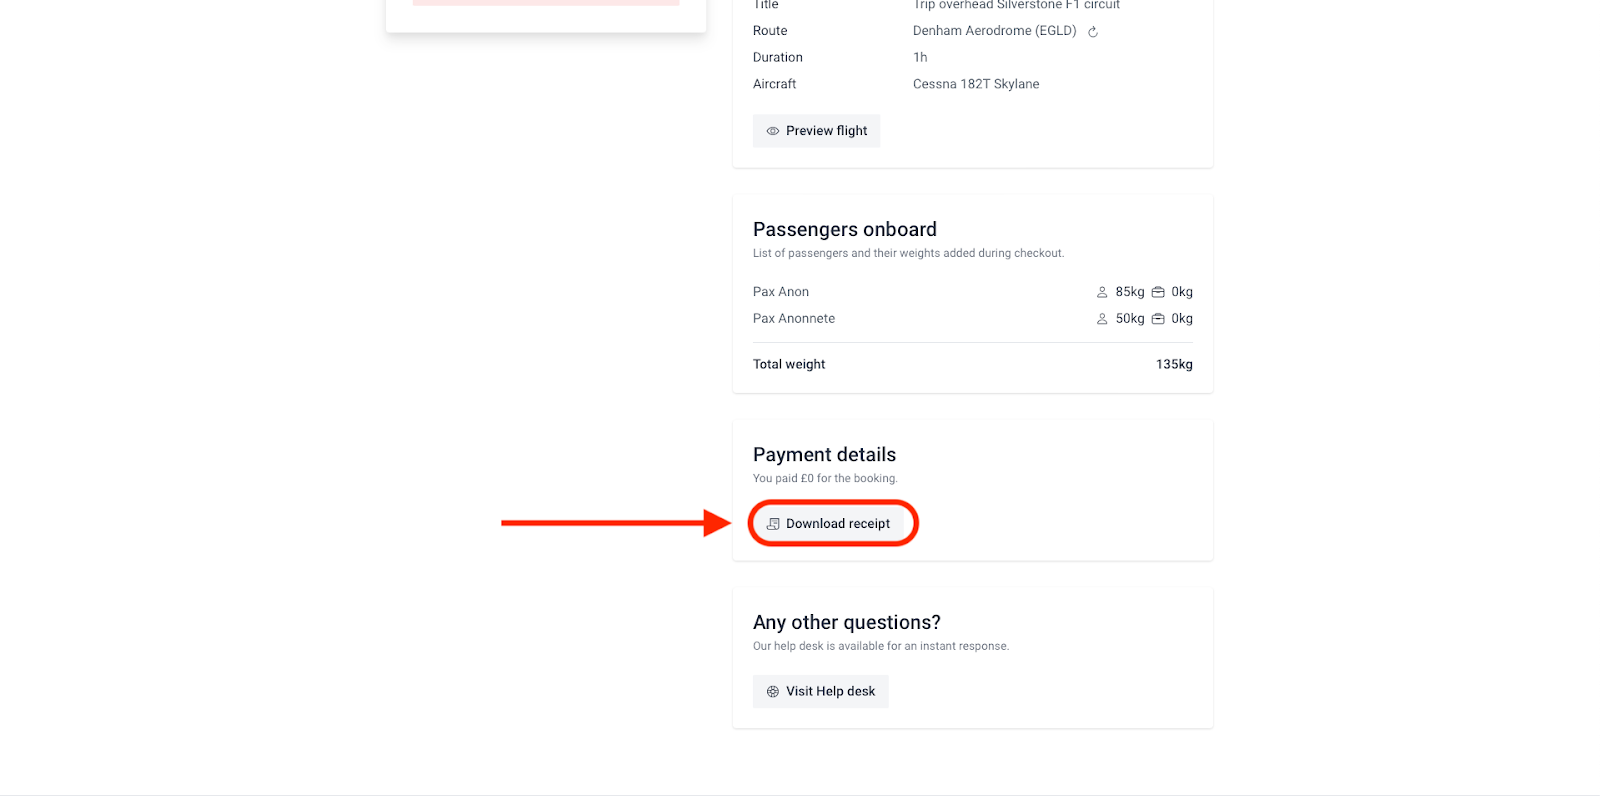Click the lifebuoy icon in Visit Help desk
This screenshot has width=1600, height=800.
(773, 691)
